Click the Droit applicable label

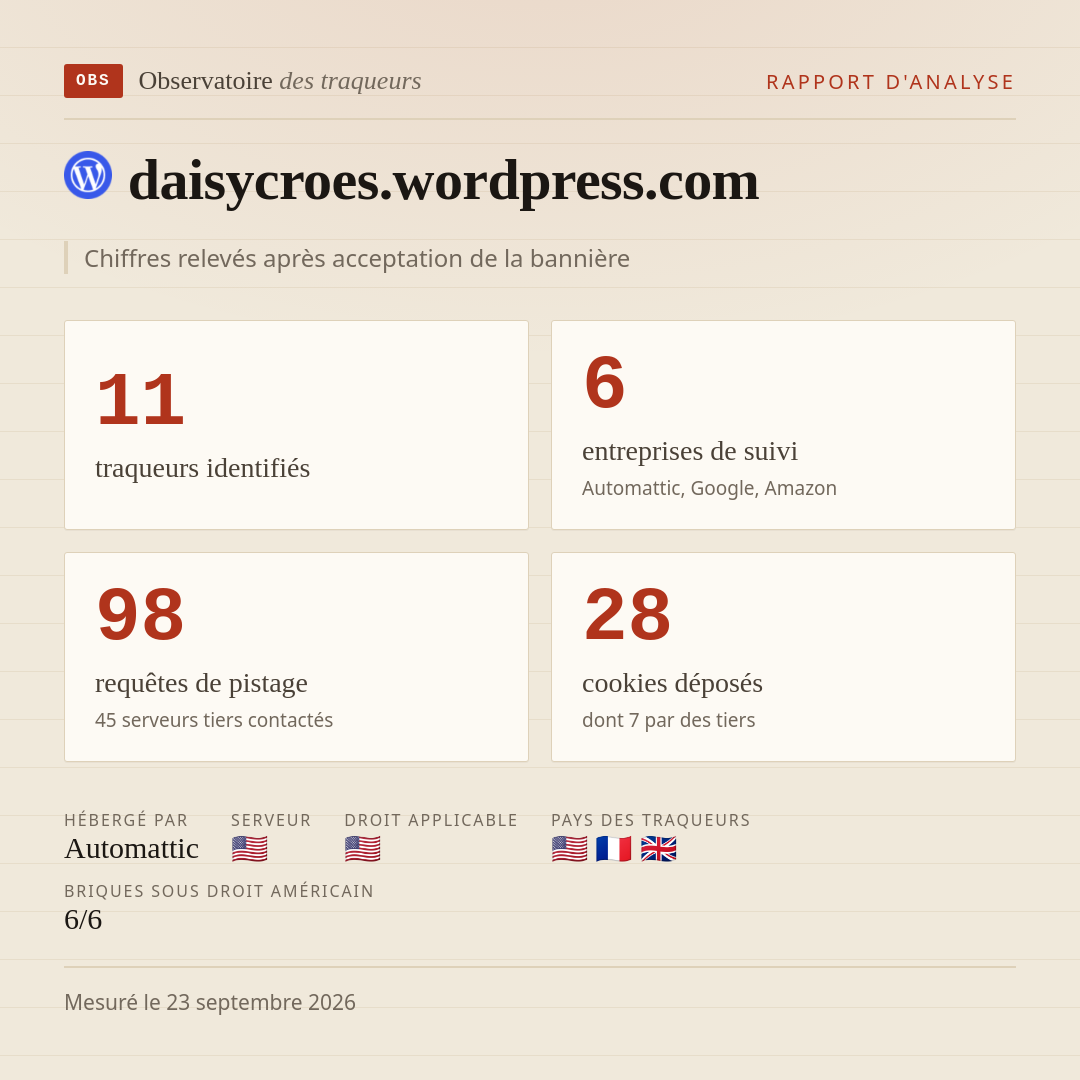point(431,820)
